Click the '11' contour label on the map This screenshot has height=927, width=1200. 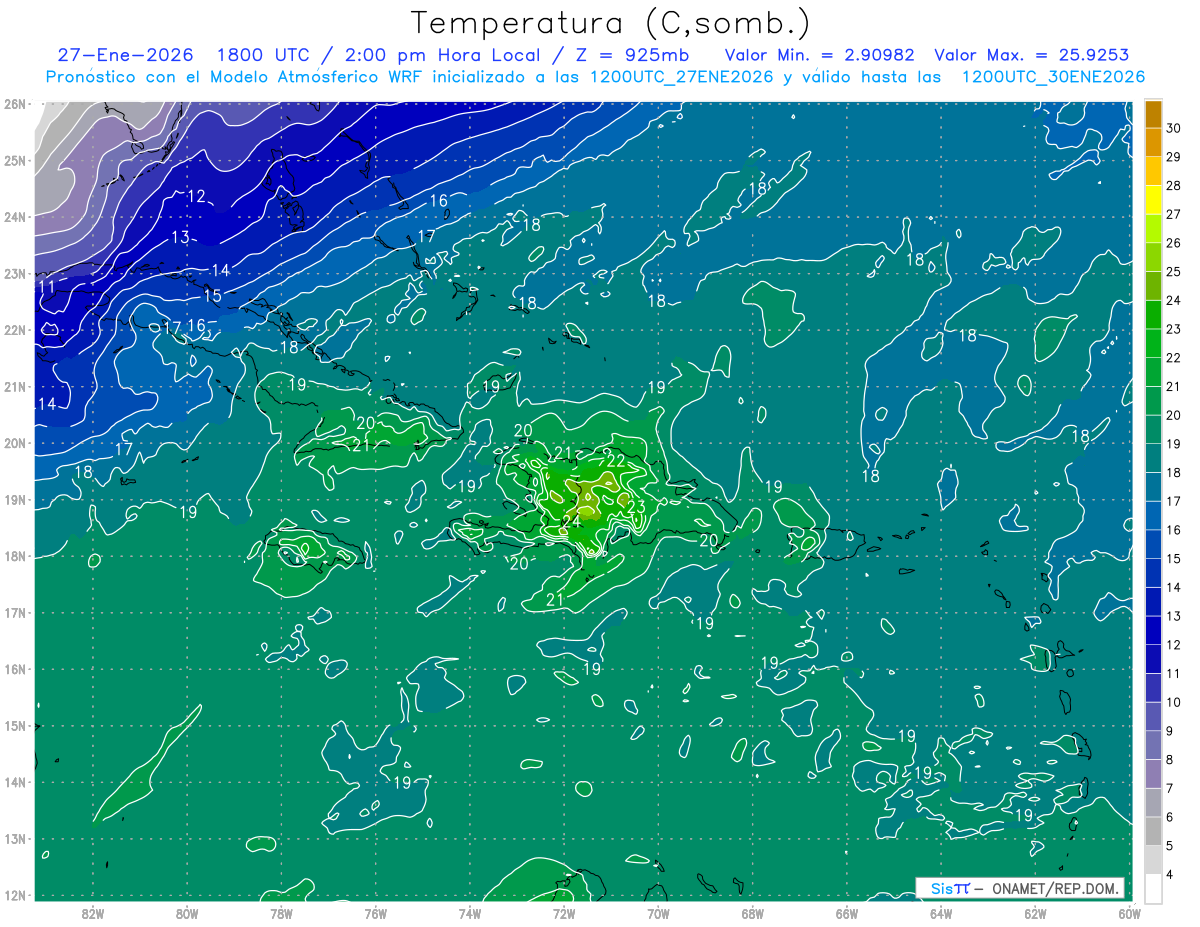(47, 287)
